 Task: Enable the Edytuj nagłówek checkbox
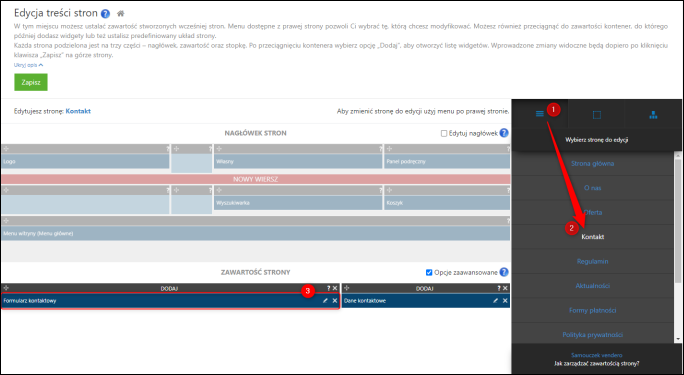pyautogui.click(x=444, y=133)
